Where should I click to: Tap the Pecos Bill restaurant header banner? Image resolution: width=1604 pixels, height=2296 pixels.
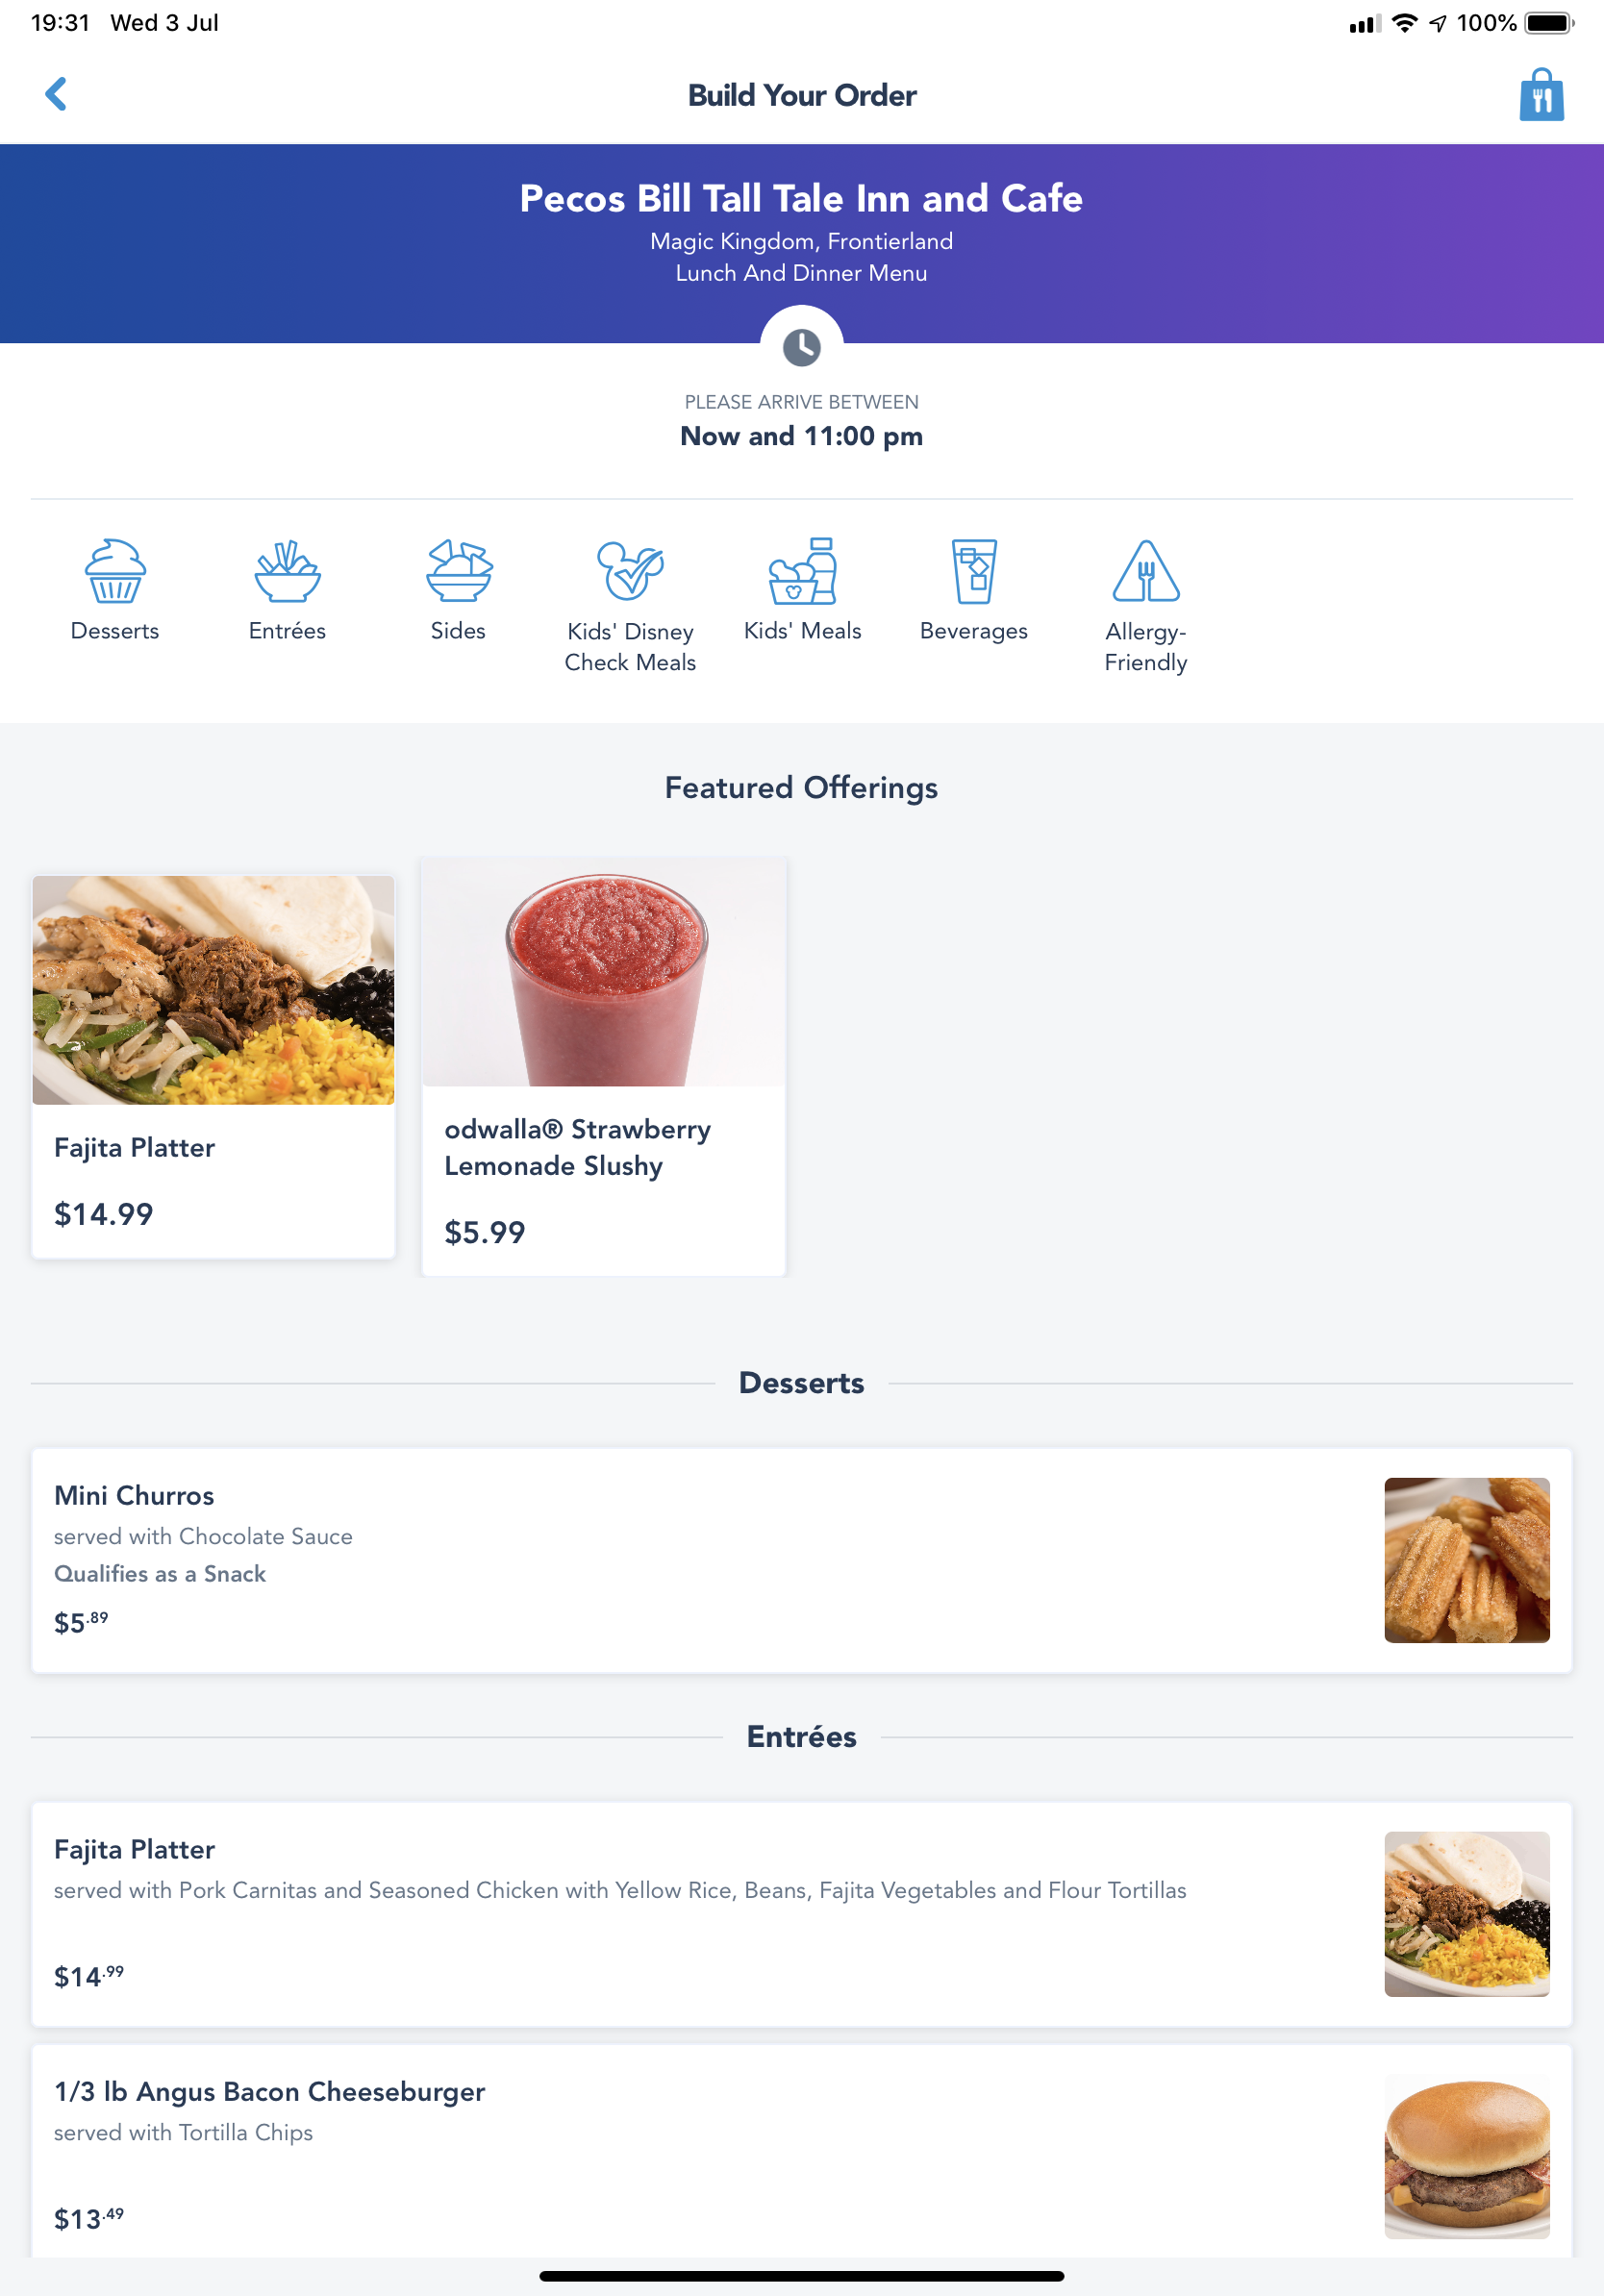point(801,243)
